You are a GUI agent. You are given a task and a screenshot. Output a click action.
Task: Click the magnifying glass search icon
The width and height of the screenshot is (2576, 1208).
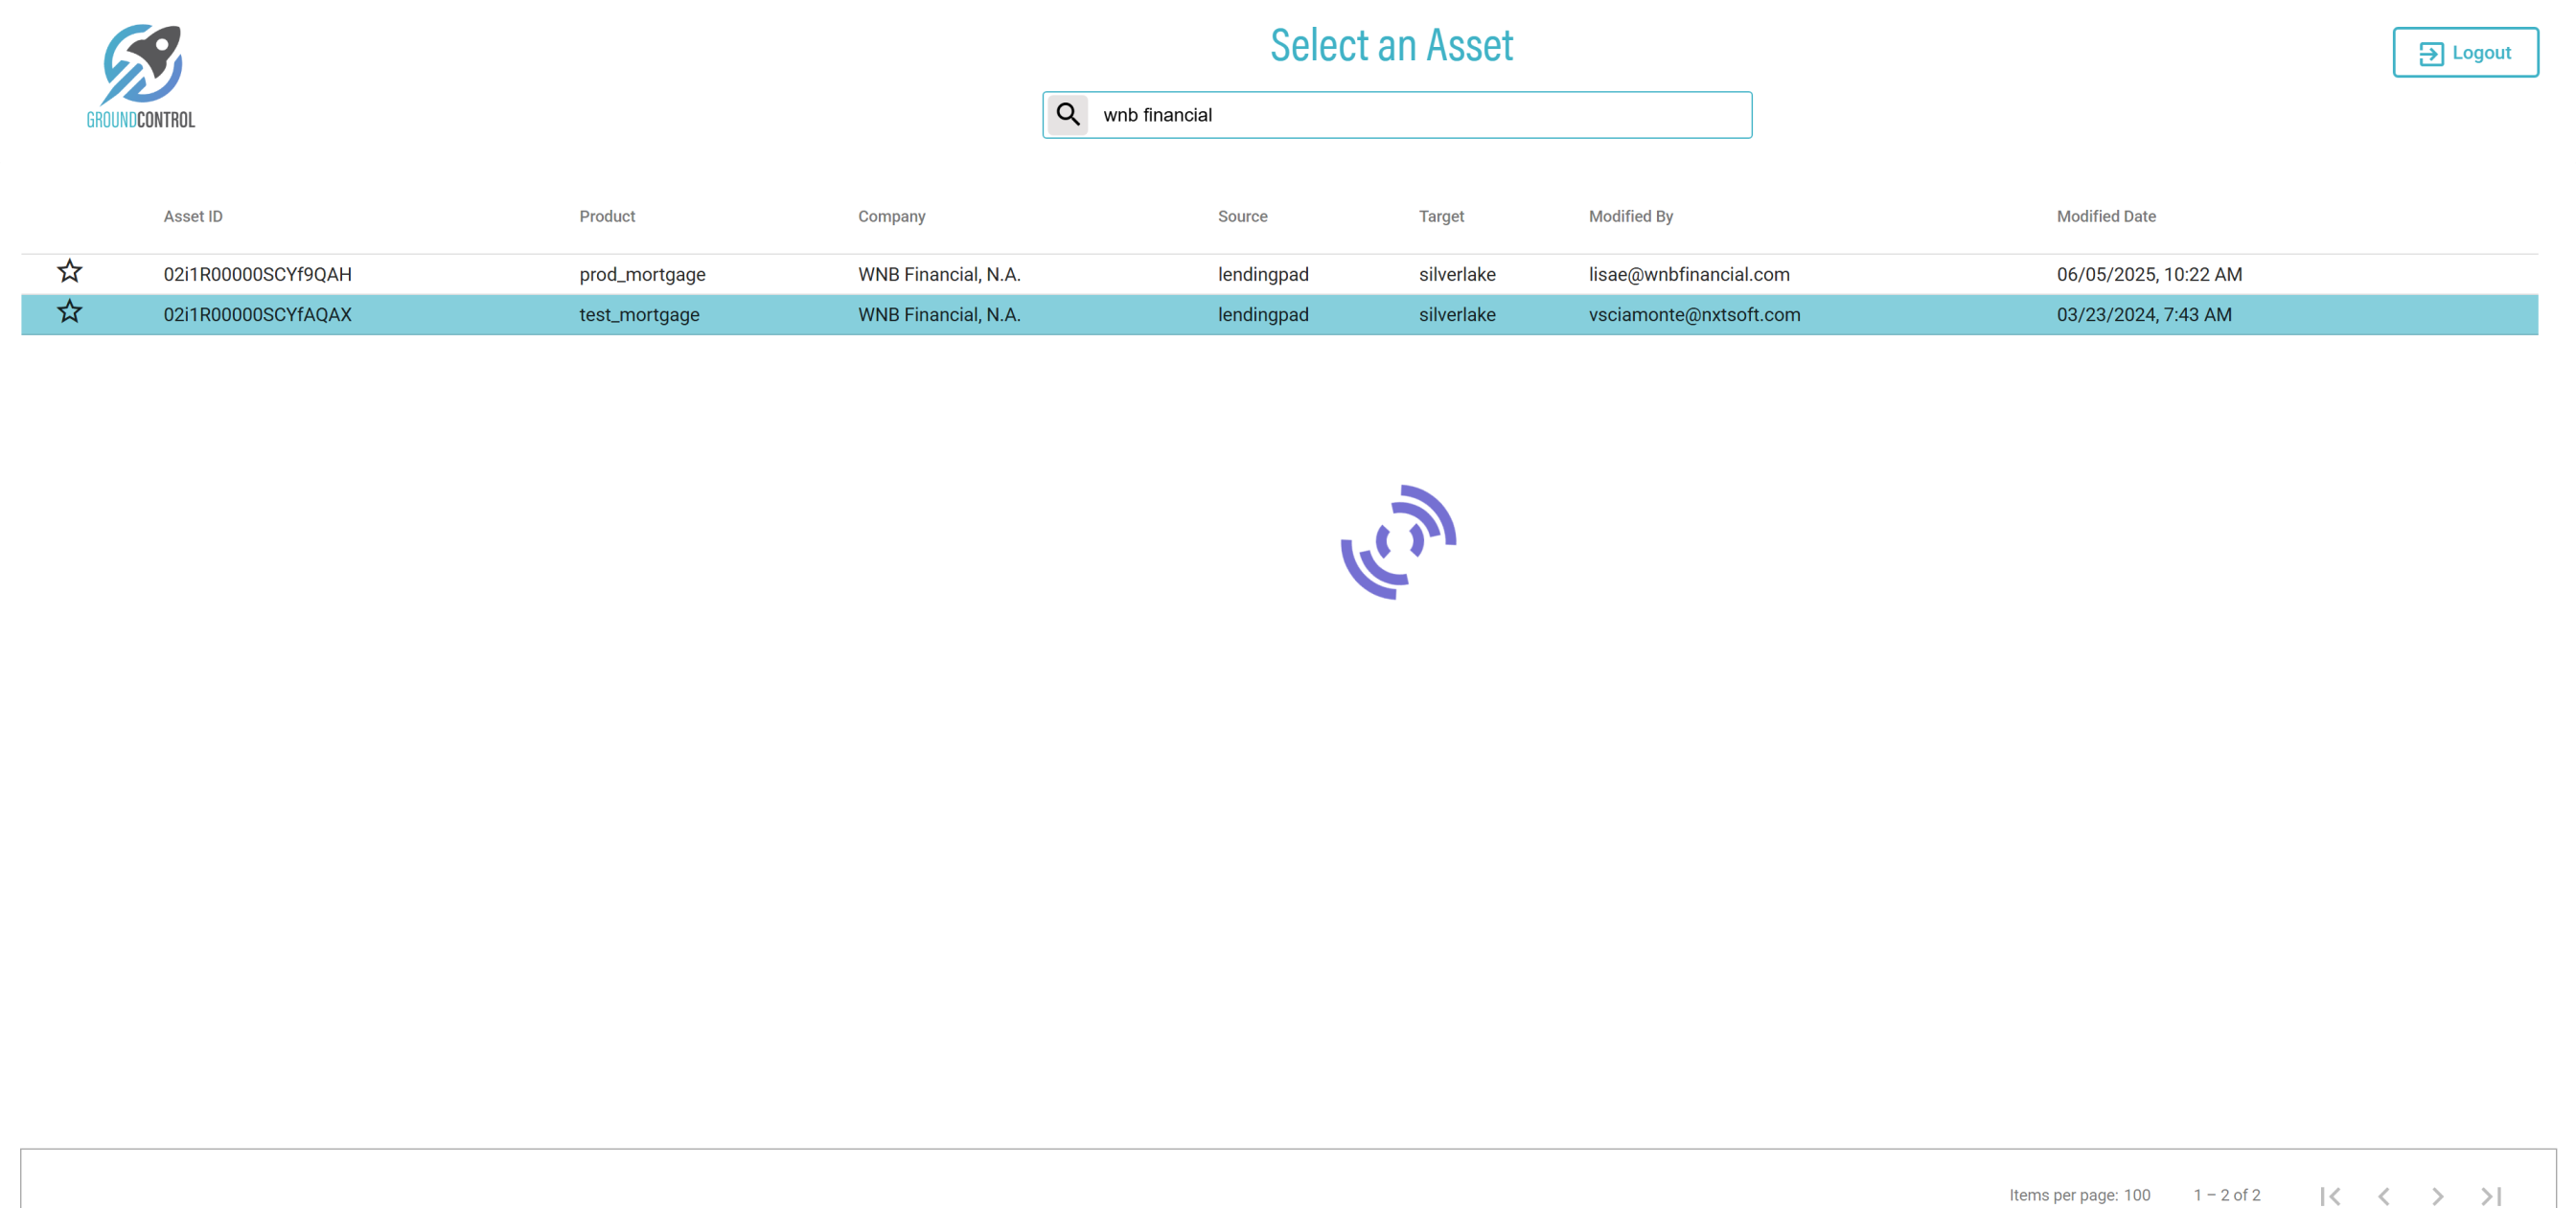1067,115
